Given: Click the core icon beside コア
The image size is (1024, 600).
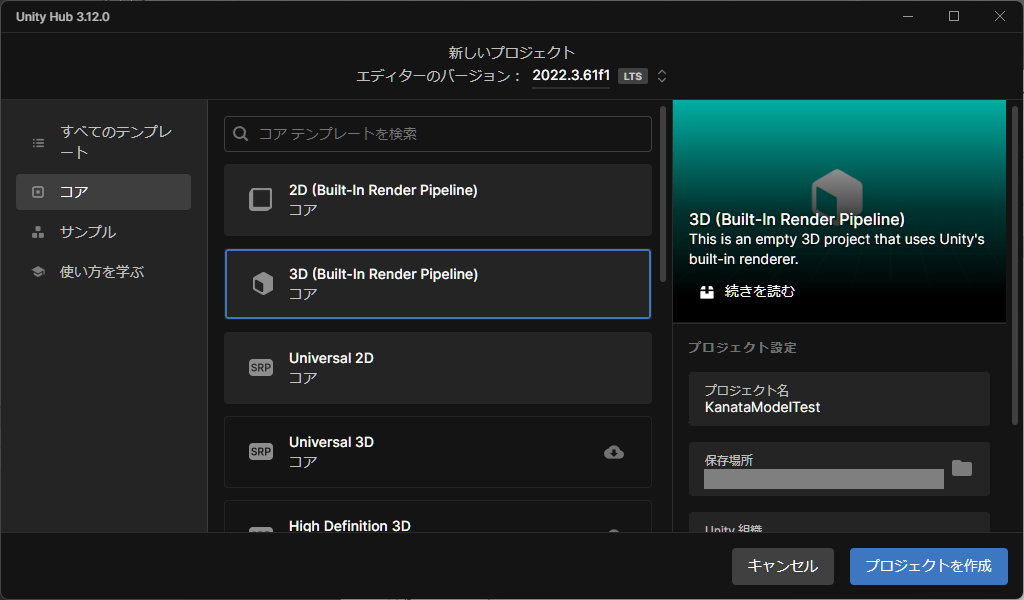Looking at the screenshot, I should click(x=38, y=192).
